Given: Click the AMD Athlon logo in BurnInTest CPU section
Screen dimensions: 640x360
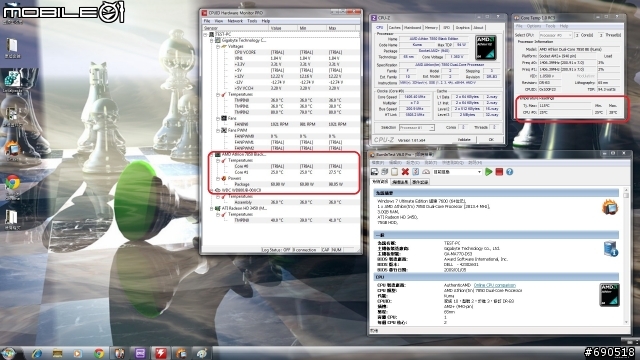Looking at the screenshot, I should click(609, 294).
